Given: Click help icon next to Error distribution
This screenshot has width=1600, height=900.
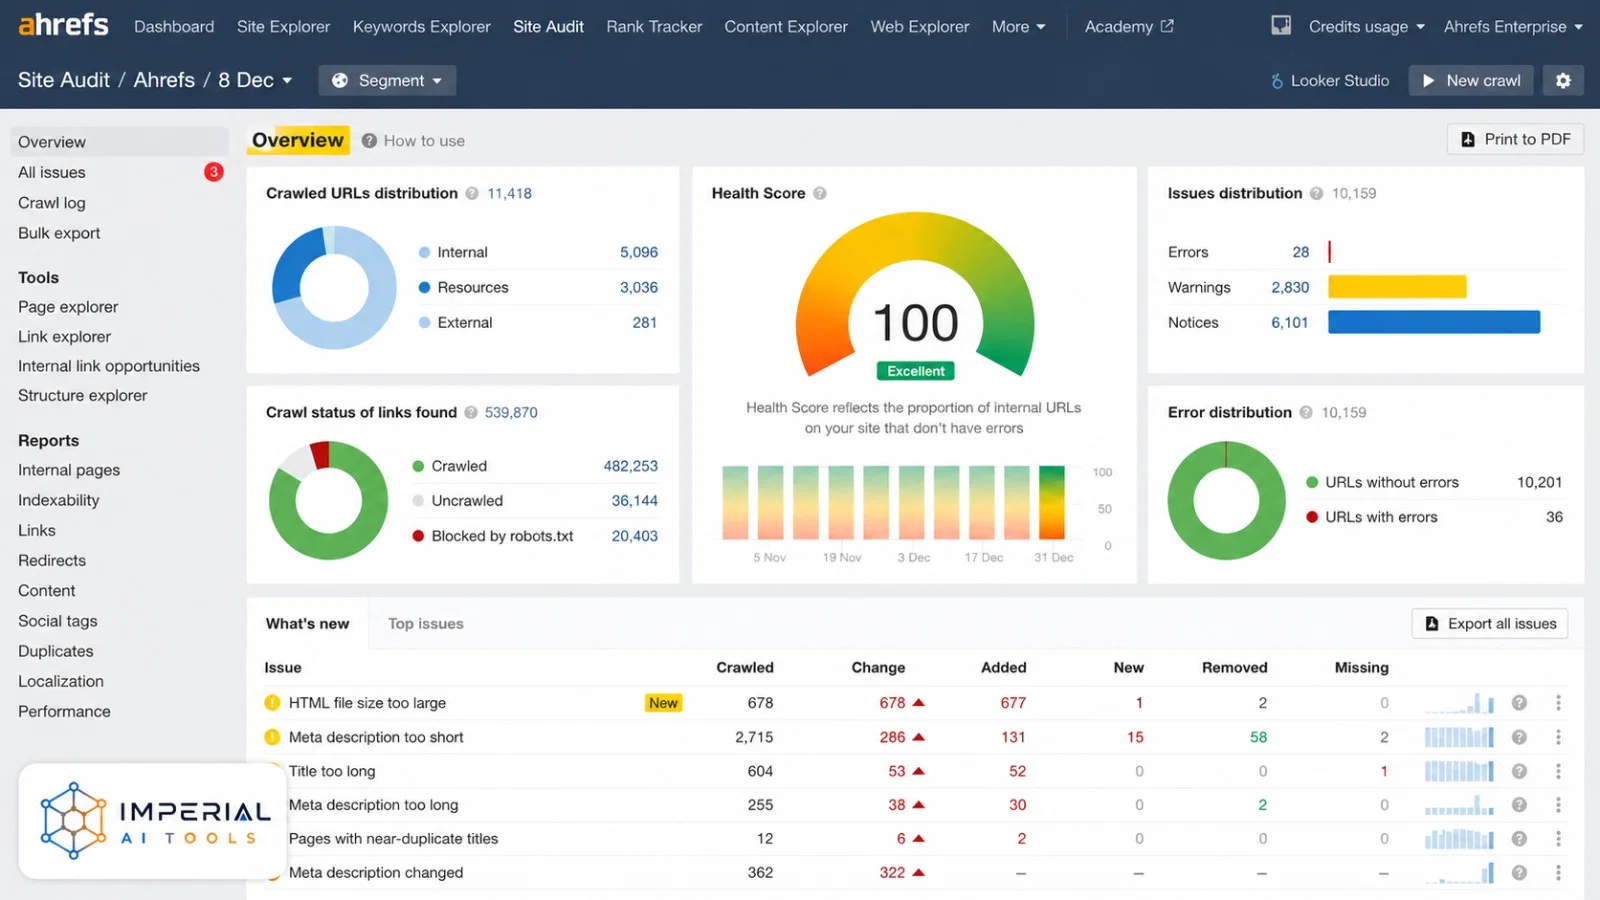Looking at the screenshot, I should pos(1306,412).
